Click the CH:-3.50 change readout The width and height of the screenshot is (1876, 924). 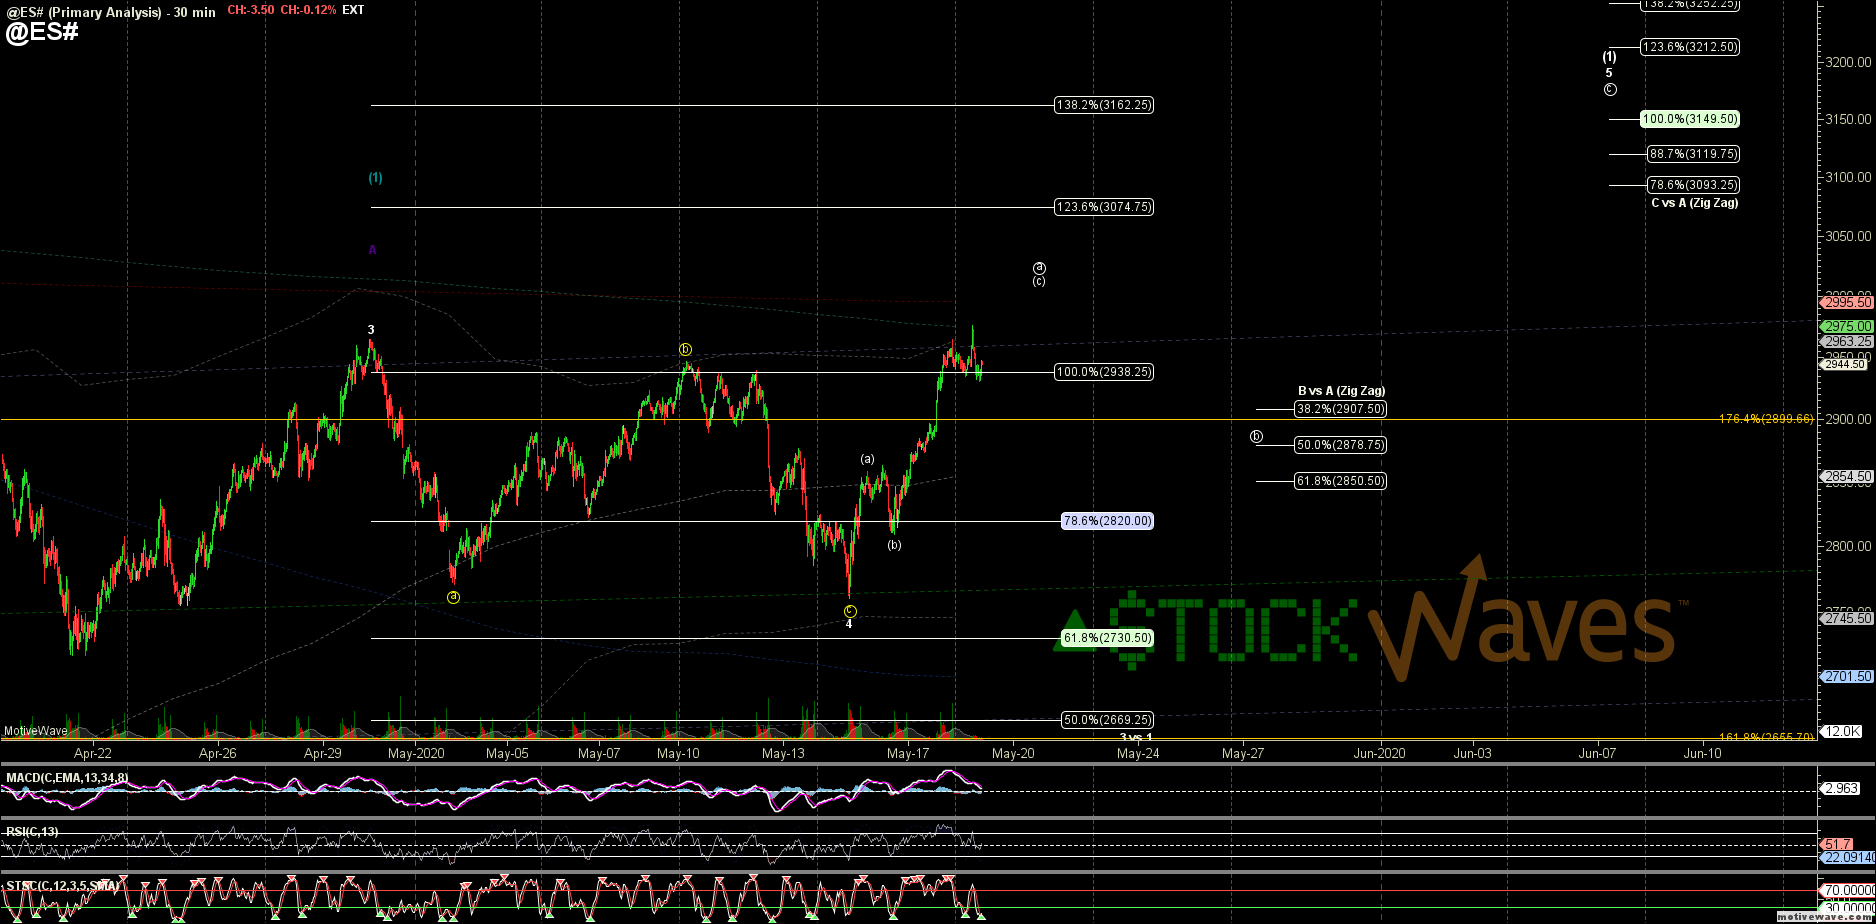(x=251, y=10)
